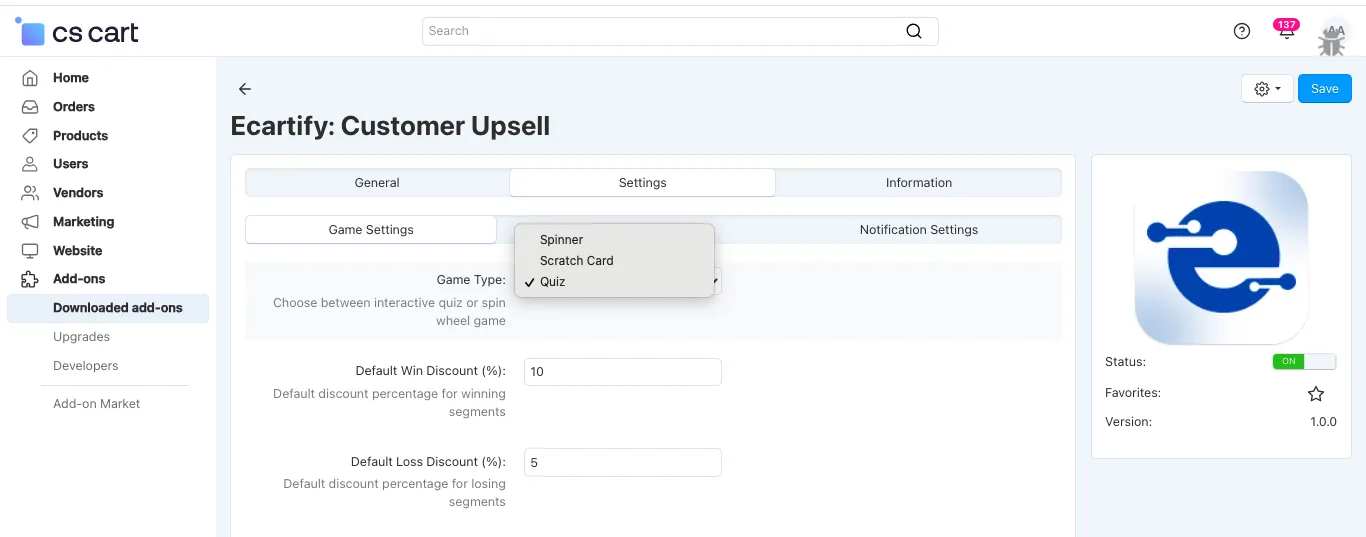Open Add-on Market link

coord(97,404)
